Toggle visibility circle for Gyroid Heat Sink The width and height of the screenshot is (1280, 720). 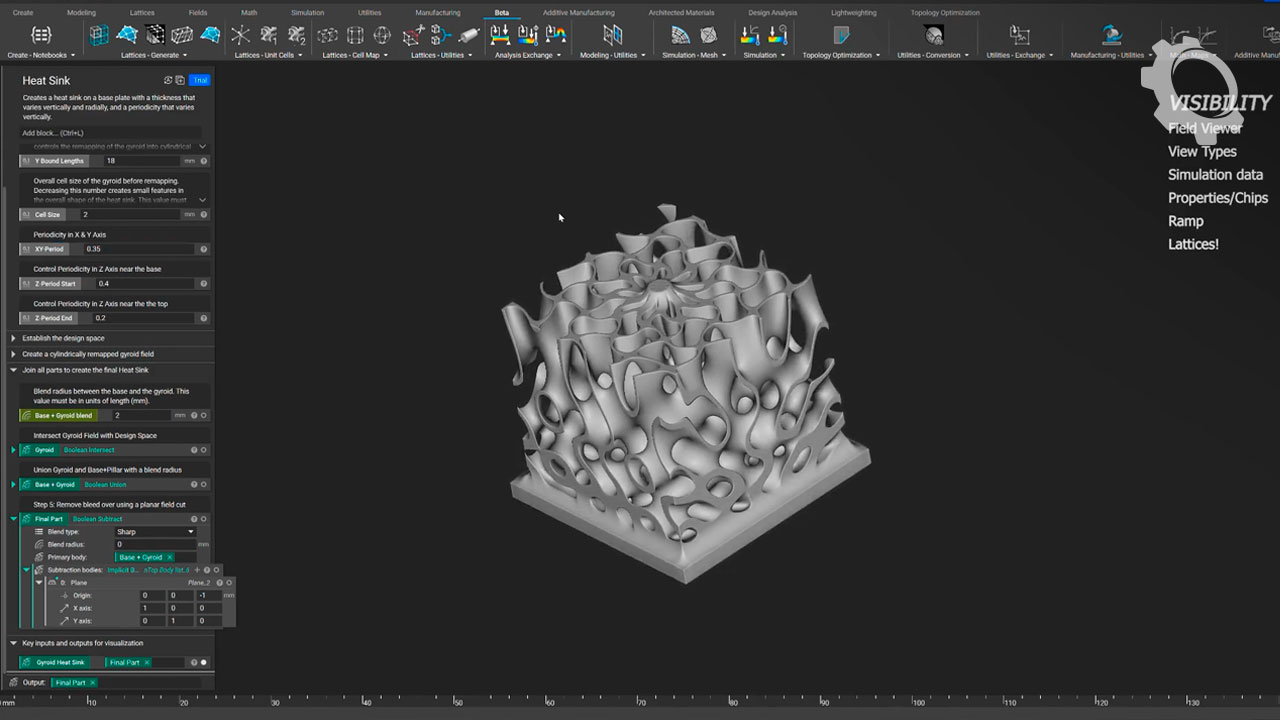click(204, 662)
